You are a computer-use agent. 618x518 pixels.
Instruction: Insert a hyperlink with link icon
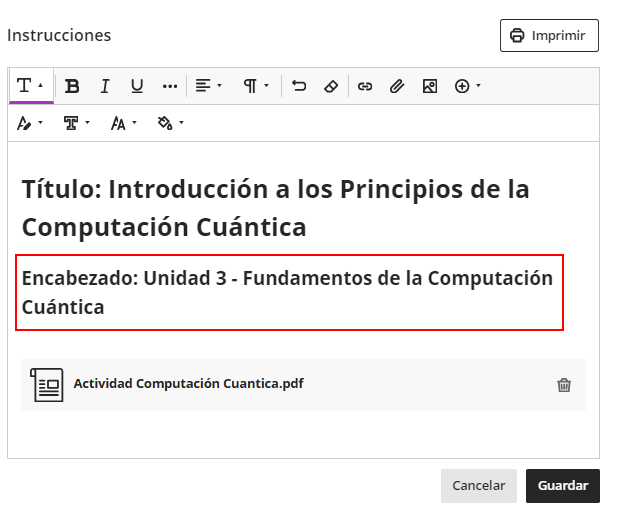coord(365,86)
